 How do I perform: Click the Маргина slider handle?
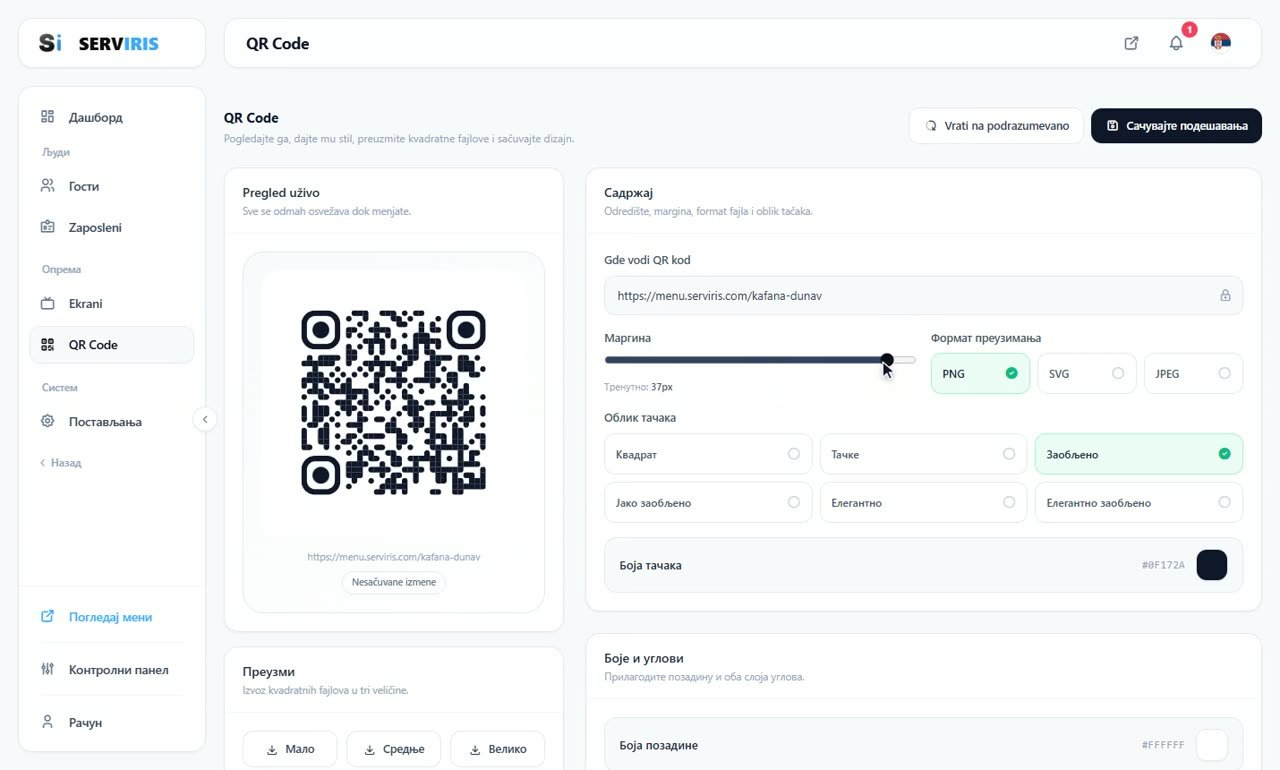coord(887,360)
